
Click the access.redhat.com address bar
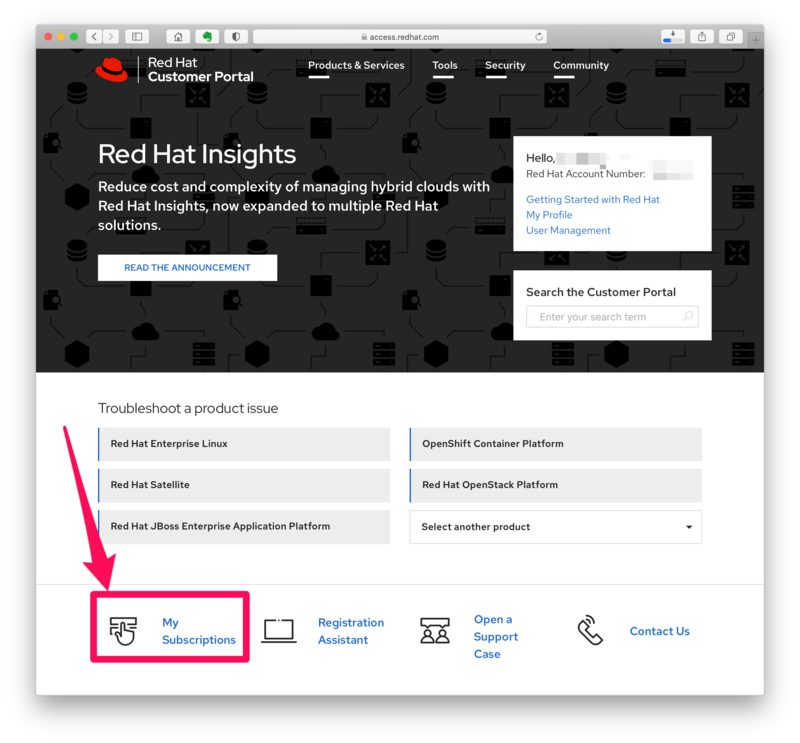click(400, 37)
